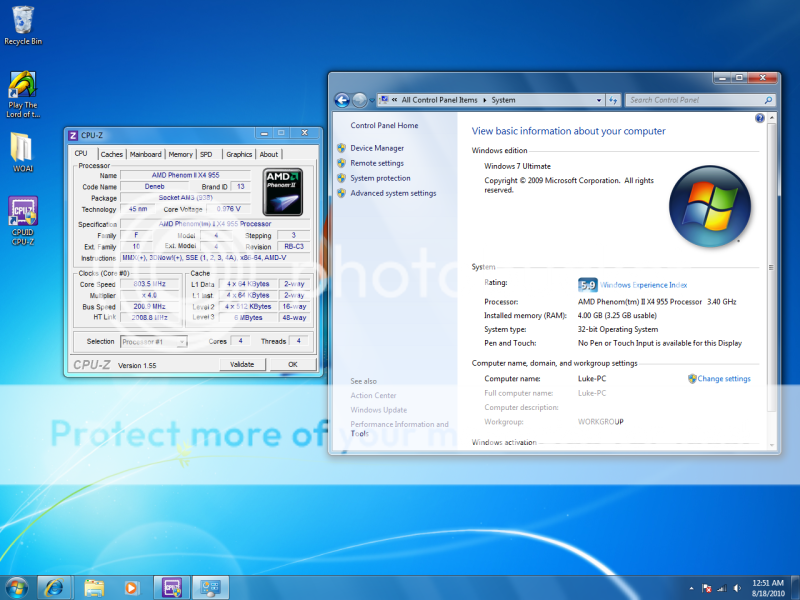
Task: Switch to Control Panel System taskbar button
Action: coord(210,588)
